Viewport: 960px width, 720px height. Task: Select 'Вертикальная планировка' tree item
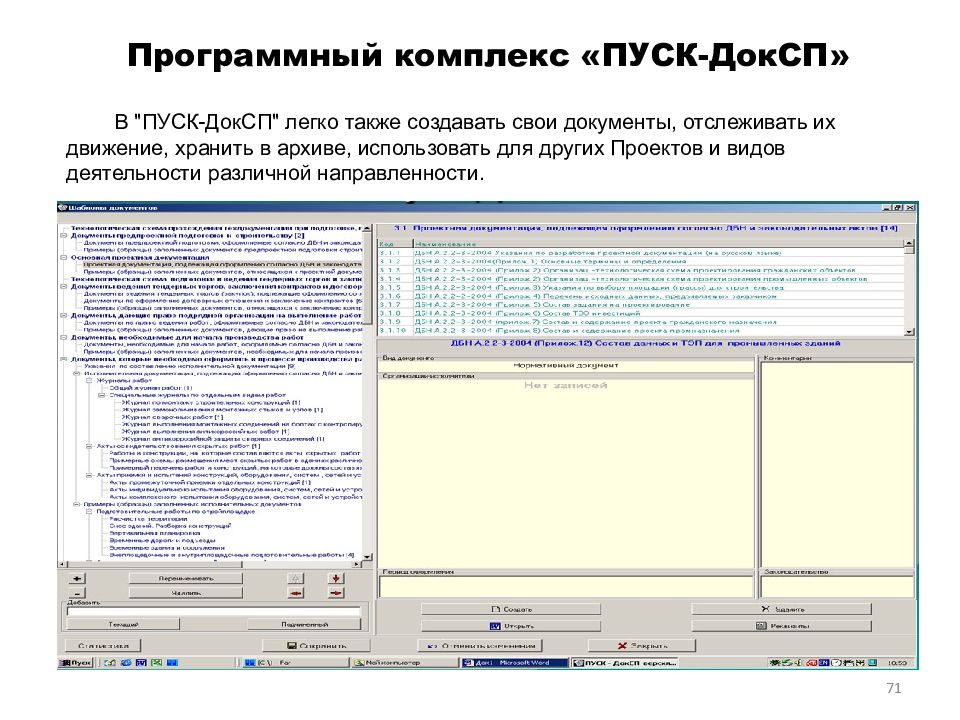[154, 533]
